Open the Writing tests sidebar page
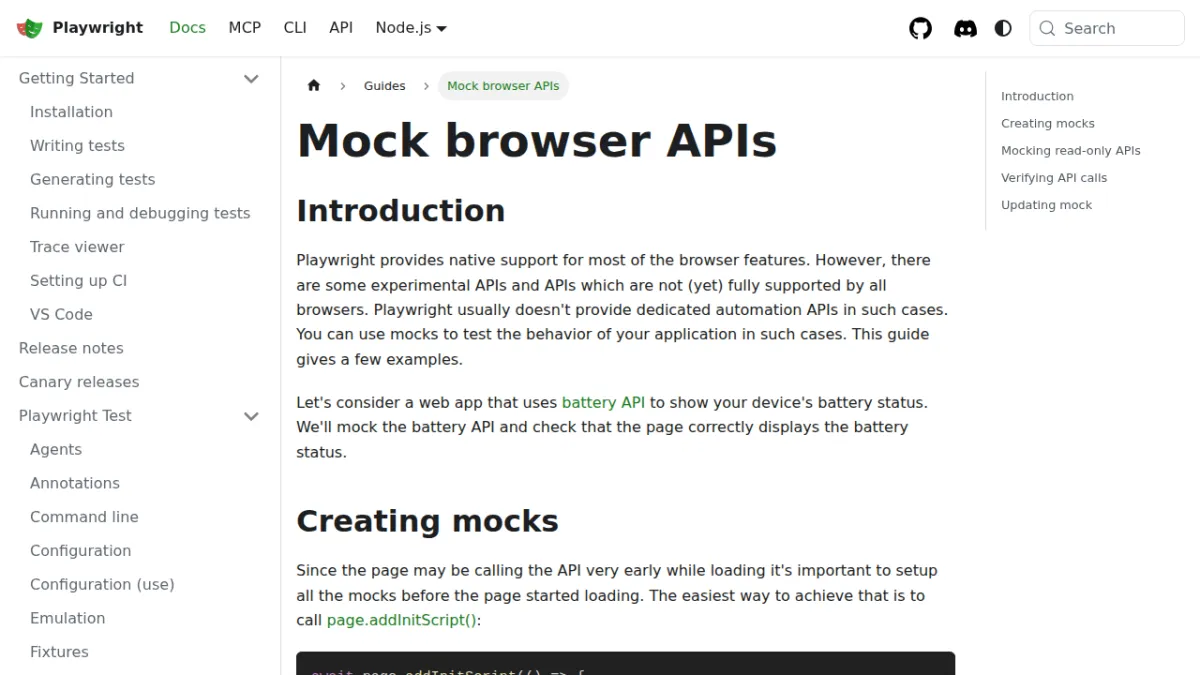Viewport: 1200px width, 675px height. click(77, 146)
